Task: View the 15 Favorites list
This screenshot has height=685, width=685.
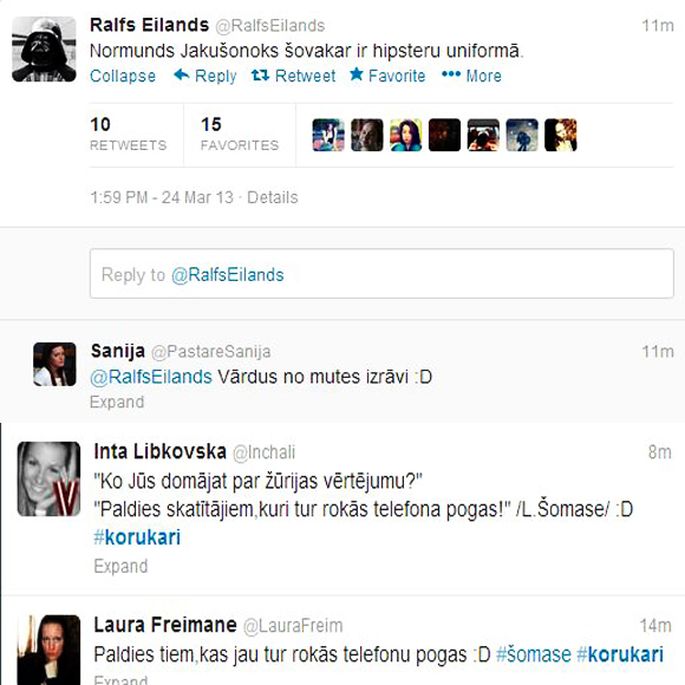Action: click(239, 134)
